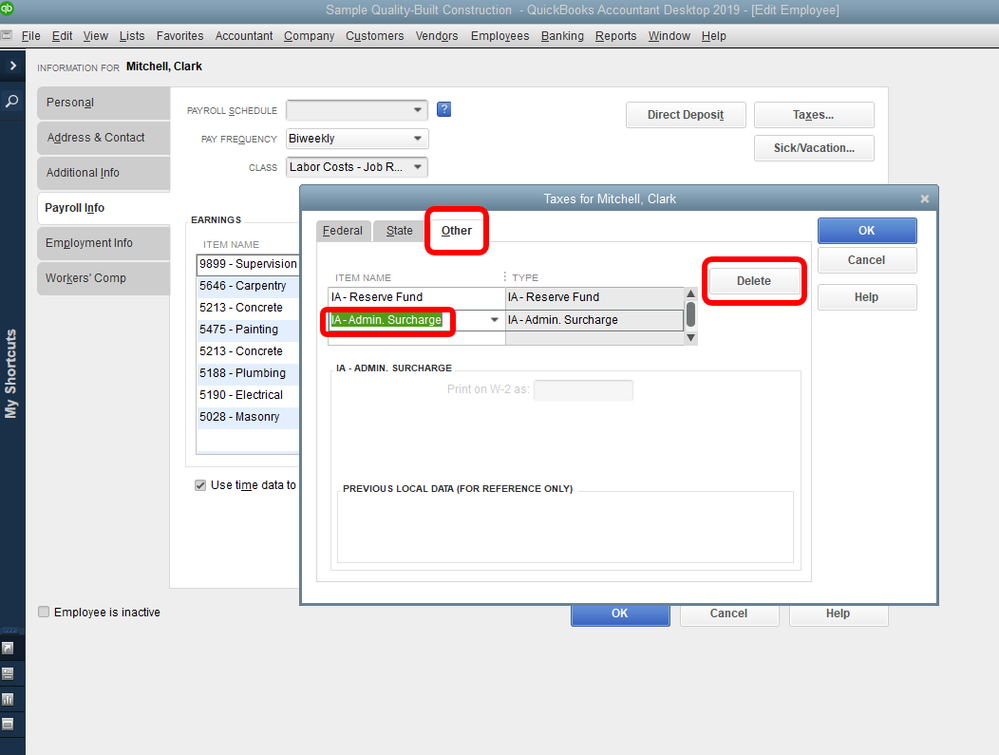Screen dimensions: 999x755
Task: Open the Reports menu
Action: pyautogui.click(x=616, y=36)
